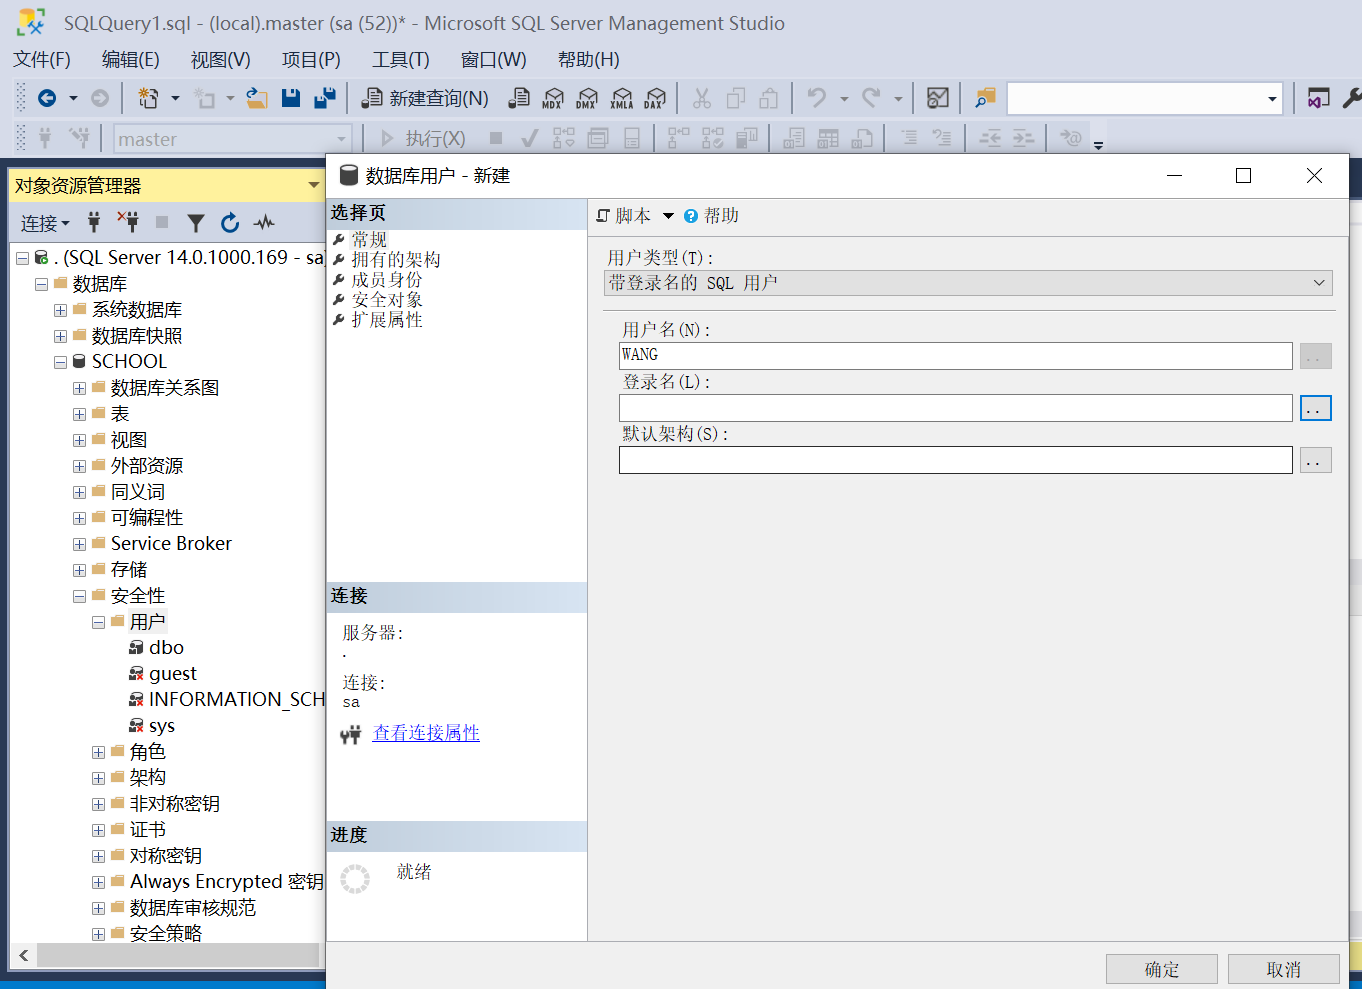Select the sys user in tree
Screen dimensions: 1362x989
point(161,726)
